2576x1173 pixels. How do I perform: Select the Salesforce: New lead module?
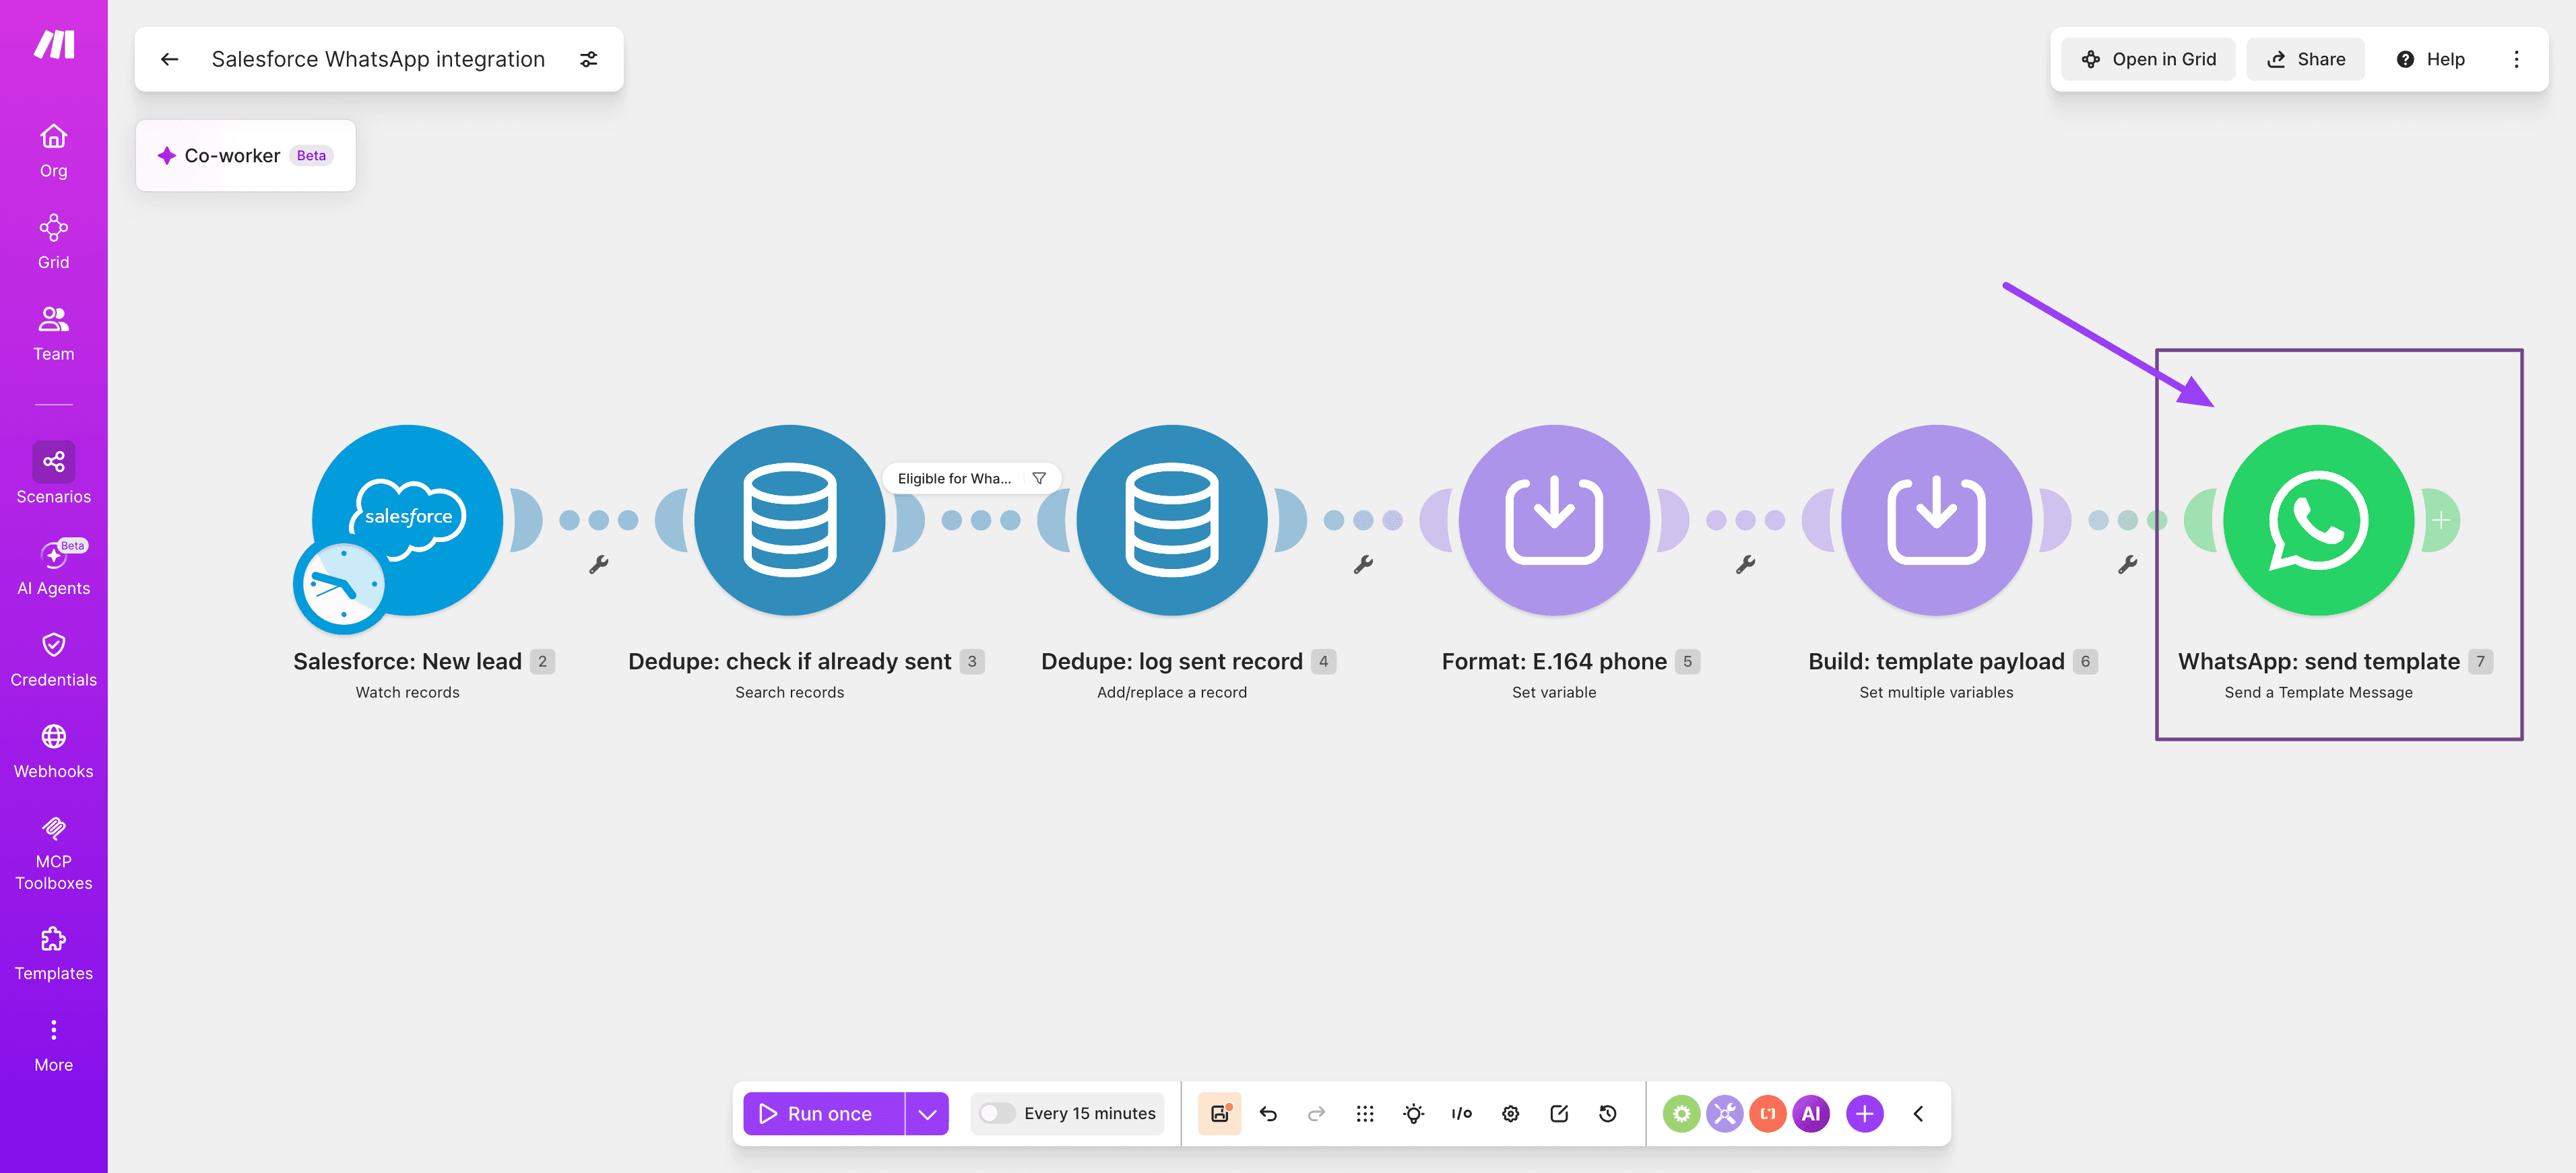[x=408, y=519]
